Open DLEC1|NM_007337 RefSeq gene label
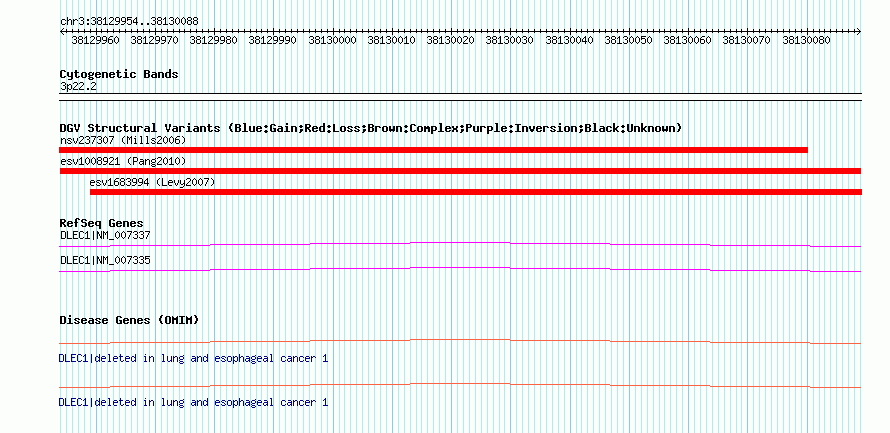The width and height of the screenshot is (890, 433). pos(105,235)
